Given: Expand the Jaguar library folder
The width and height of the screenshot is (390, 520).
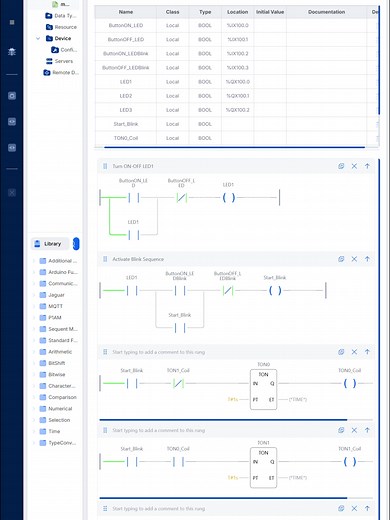Looking at the screenshot, I should [34, 295].
